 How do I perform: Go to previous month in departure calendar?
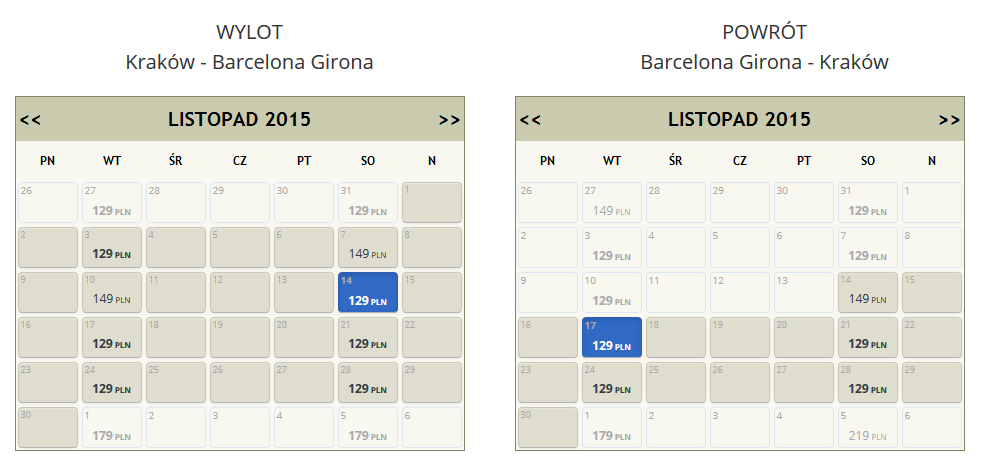[30, 120]
